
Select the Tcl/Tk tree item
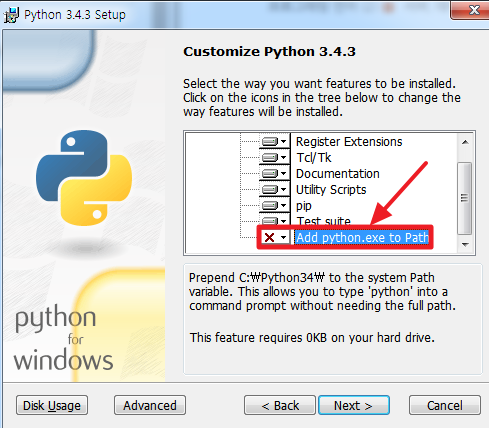pos(314,157)
